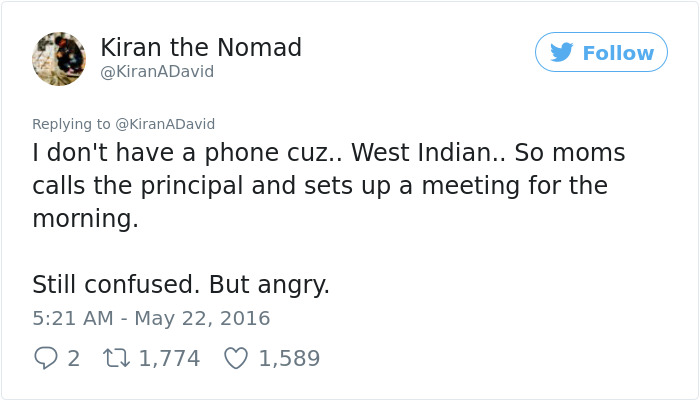Click the @KiranADavid handle below the name
The image size is (700, 401).
[157, 72]
